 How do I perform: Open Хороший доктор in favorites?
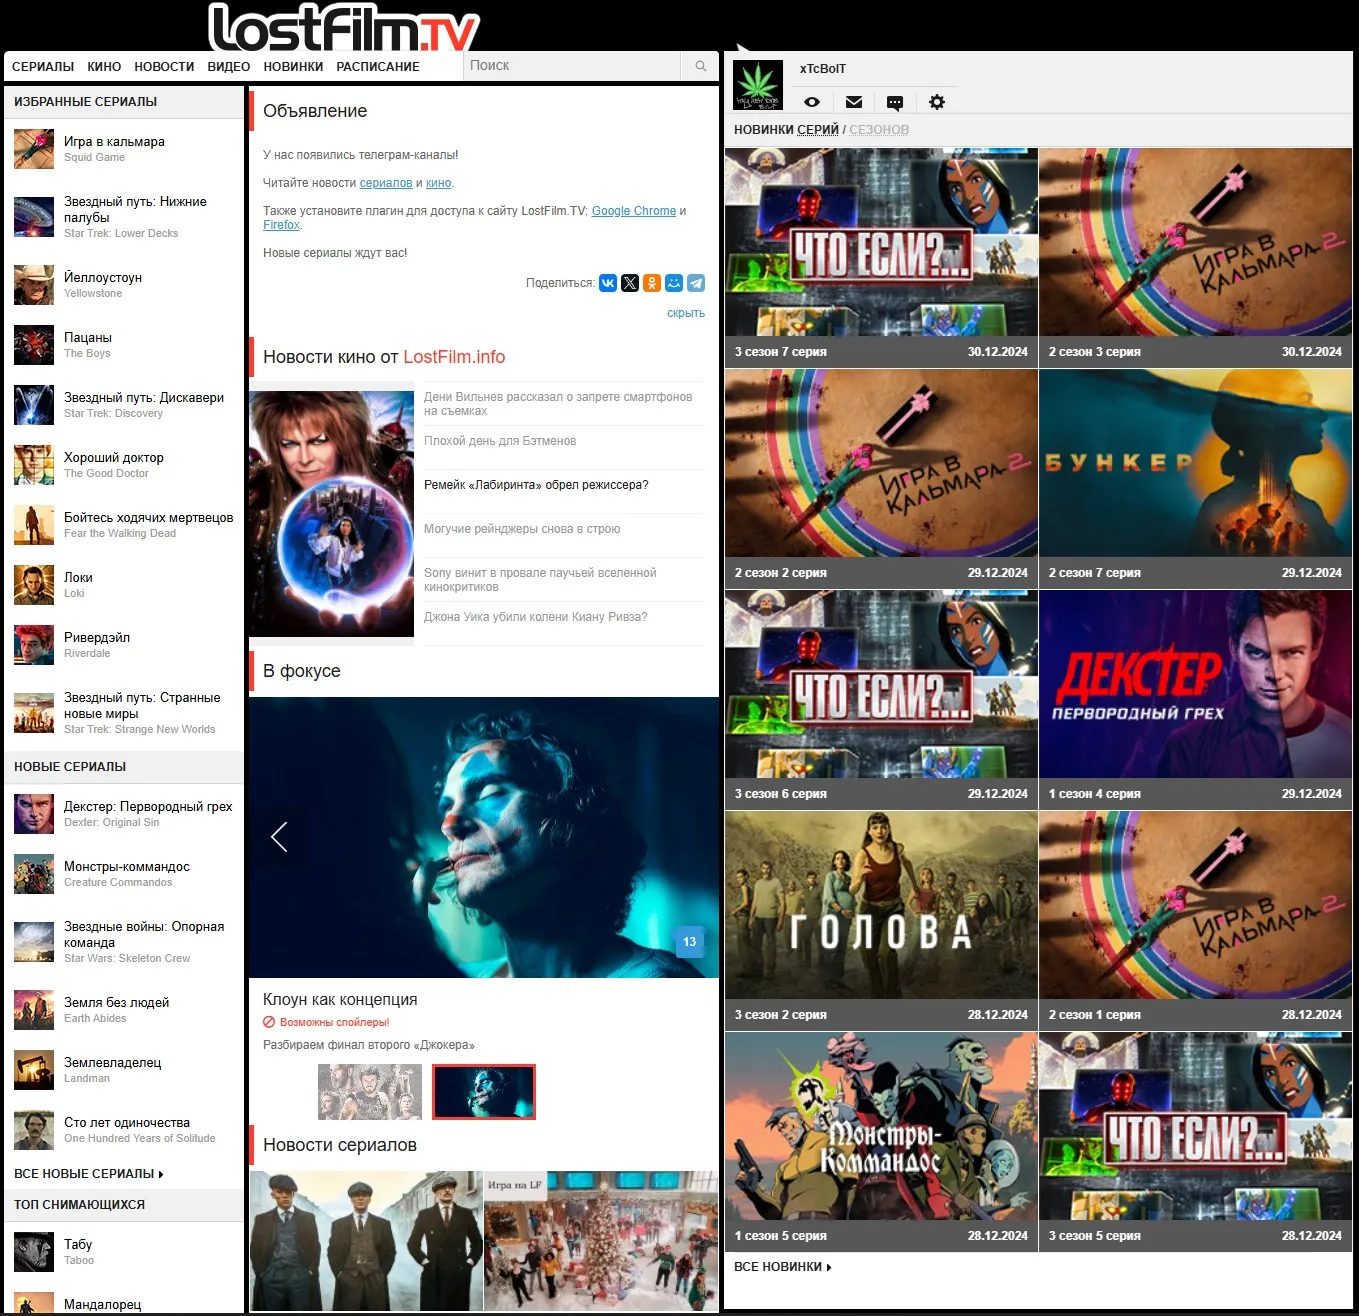pos(114,458)
